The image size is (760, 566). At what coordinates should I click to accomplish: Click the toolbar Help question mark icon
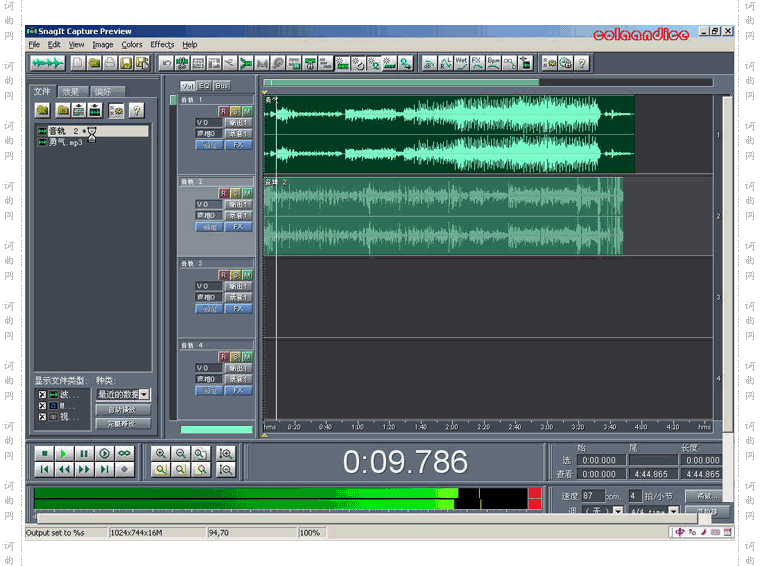(582, 63)
